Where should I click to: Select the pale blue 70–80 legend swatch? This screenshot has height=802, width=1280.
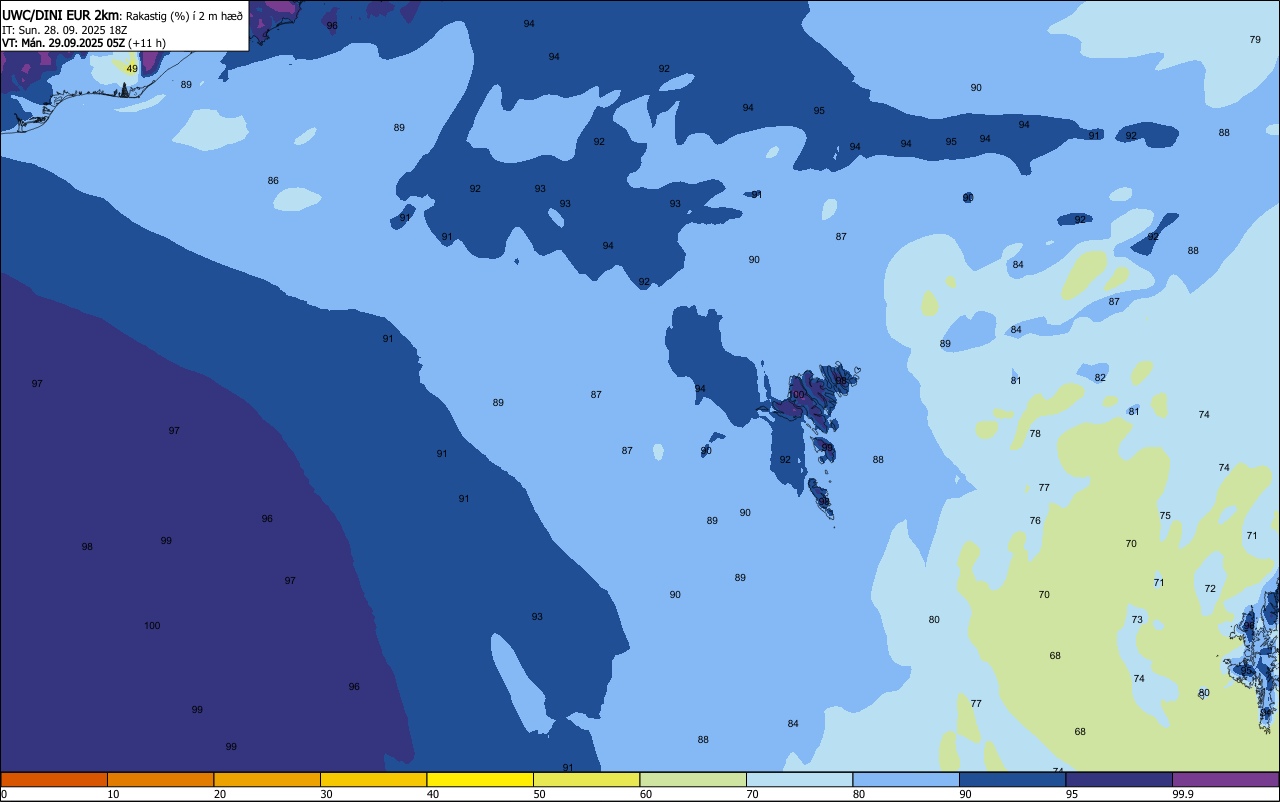click(799, 779)
